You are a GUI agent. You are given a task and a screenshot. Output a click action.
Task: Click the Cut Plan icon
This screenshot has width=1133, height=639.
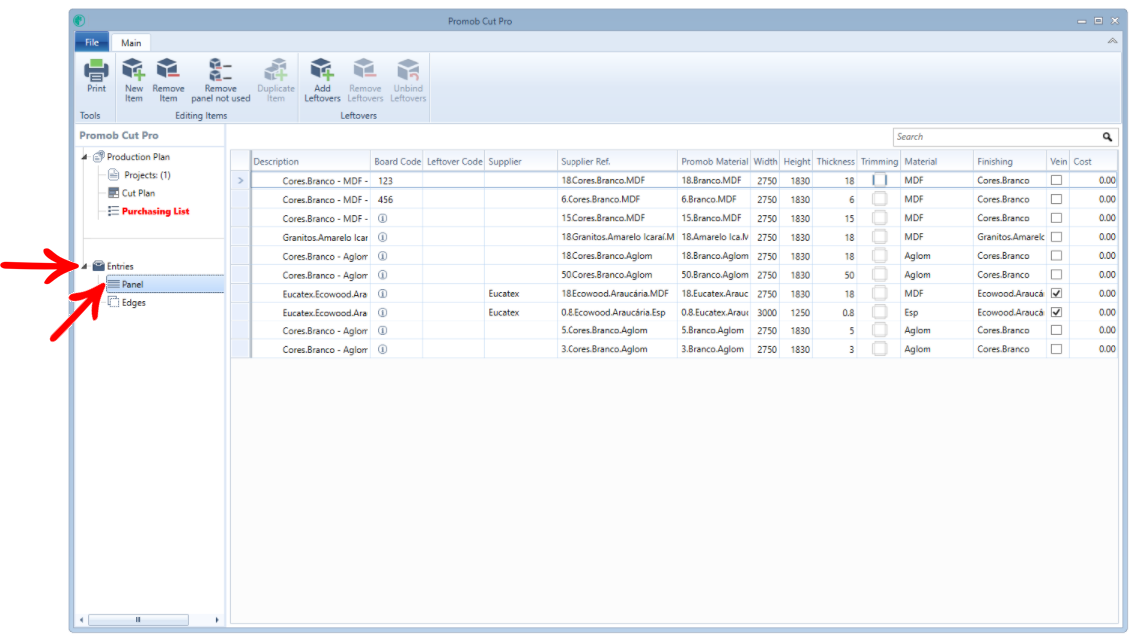pyautogui.click(x=113, y=193)
